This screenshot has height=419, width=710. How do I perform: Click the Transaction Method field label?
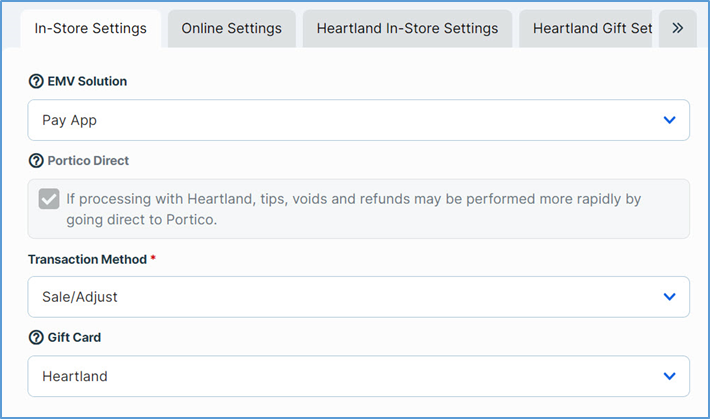pos(88,259)
